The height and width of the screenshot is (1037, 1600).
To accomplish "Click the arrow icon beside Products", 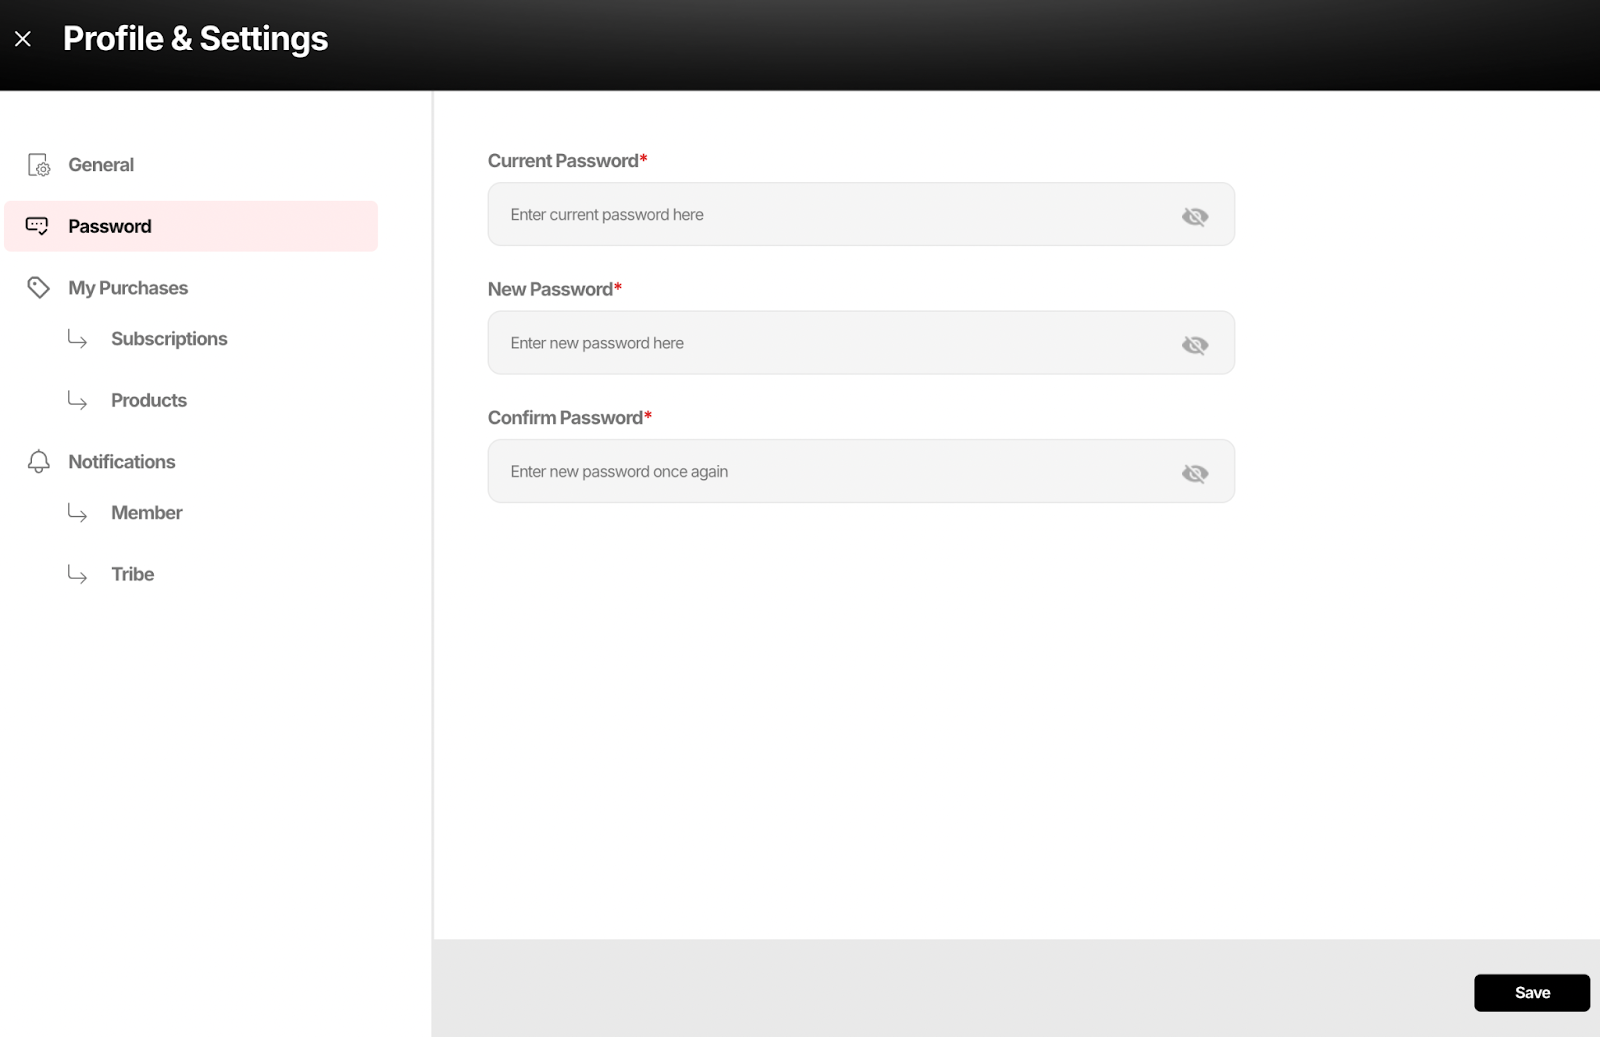I will click(x=78, y=400).
